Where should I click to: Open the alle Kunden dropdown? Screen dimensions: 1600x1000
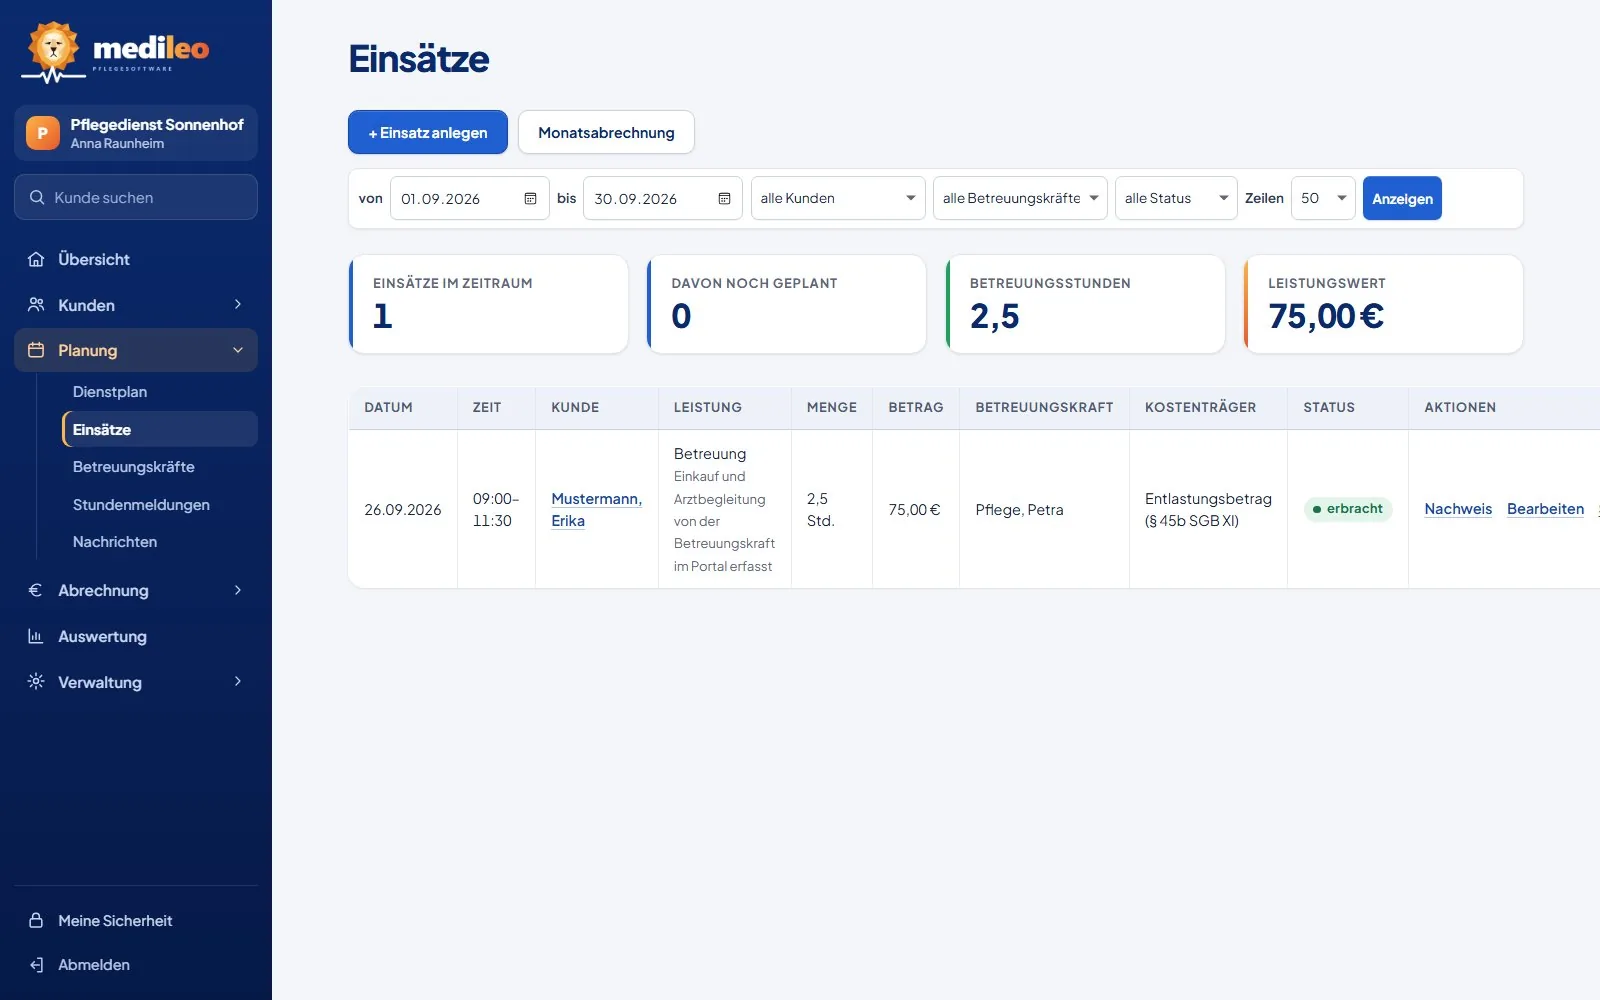coord(838,198)
